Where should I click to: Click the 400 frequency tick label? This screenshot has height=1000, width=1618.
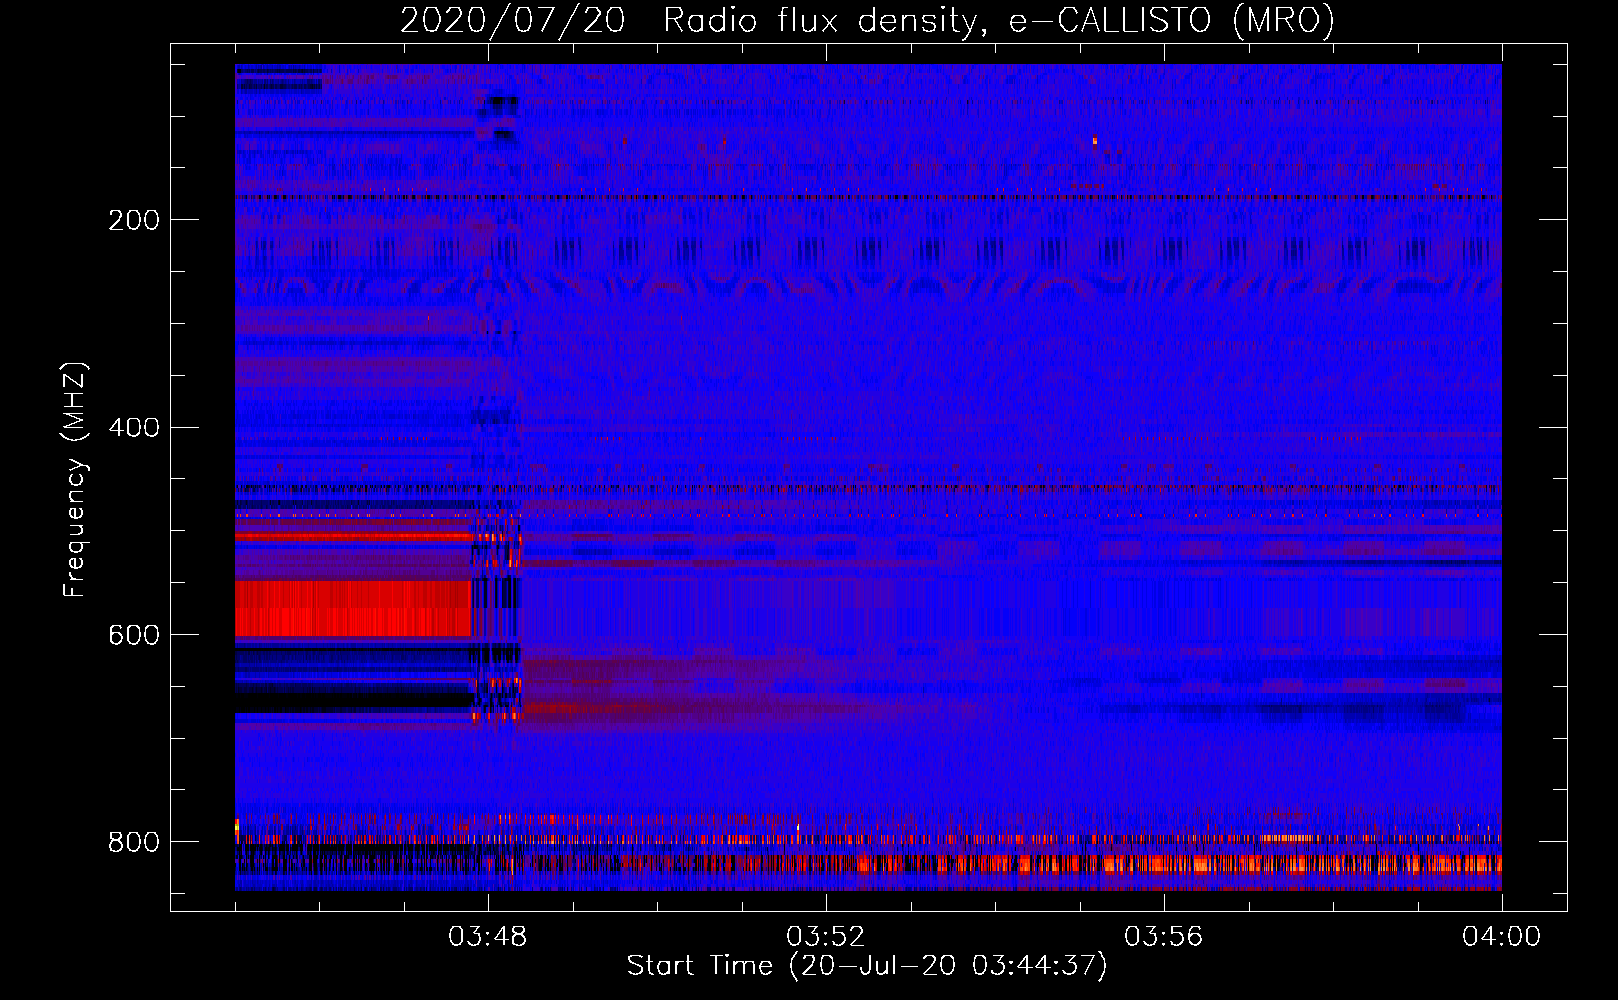point(134,428)
